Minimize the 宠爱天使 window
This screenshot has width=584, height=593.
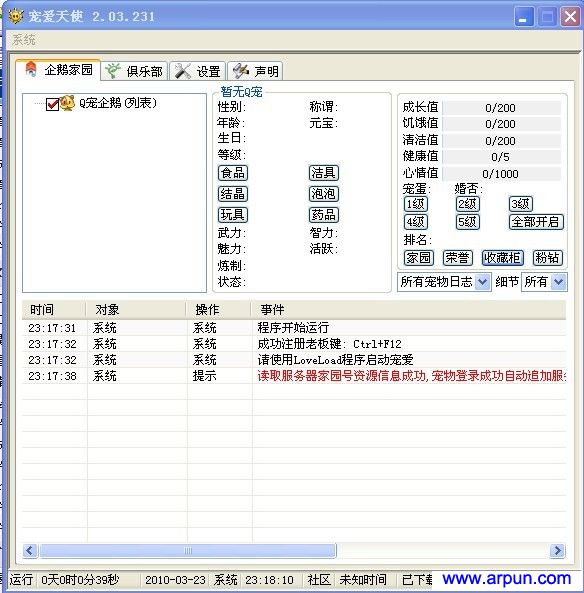pos(524,17)
